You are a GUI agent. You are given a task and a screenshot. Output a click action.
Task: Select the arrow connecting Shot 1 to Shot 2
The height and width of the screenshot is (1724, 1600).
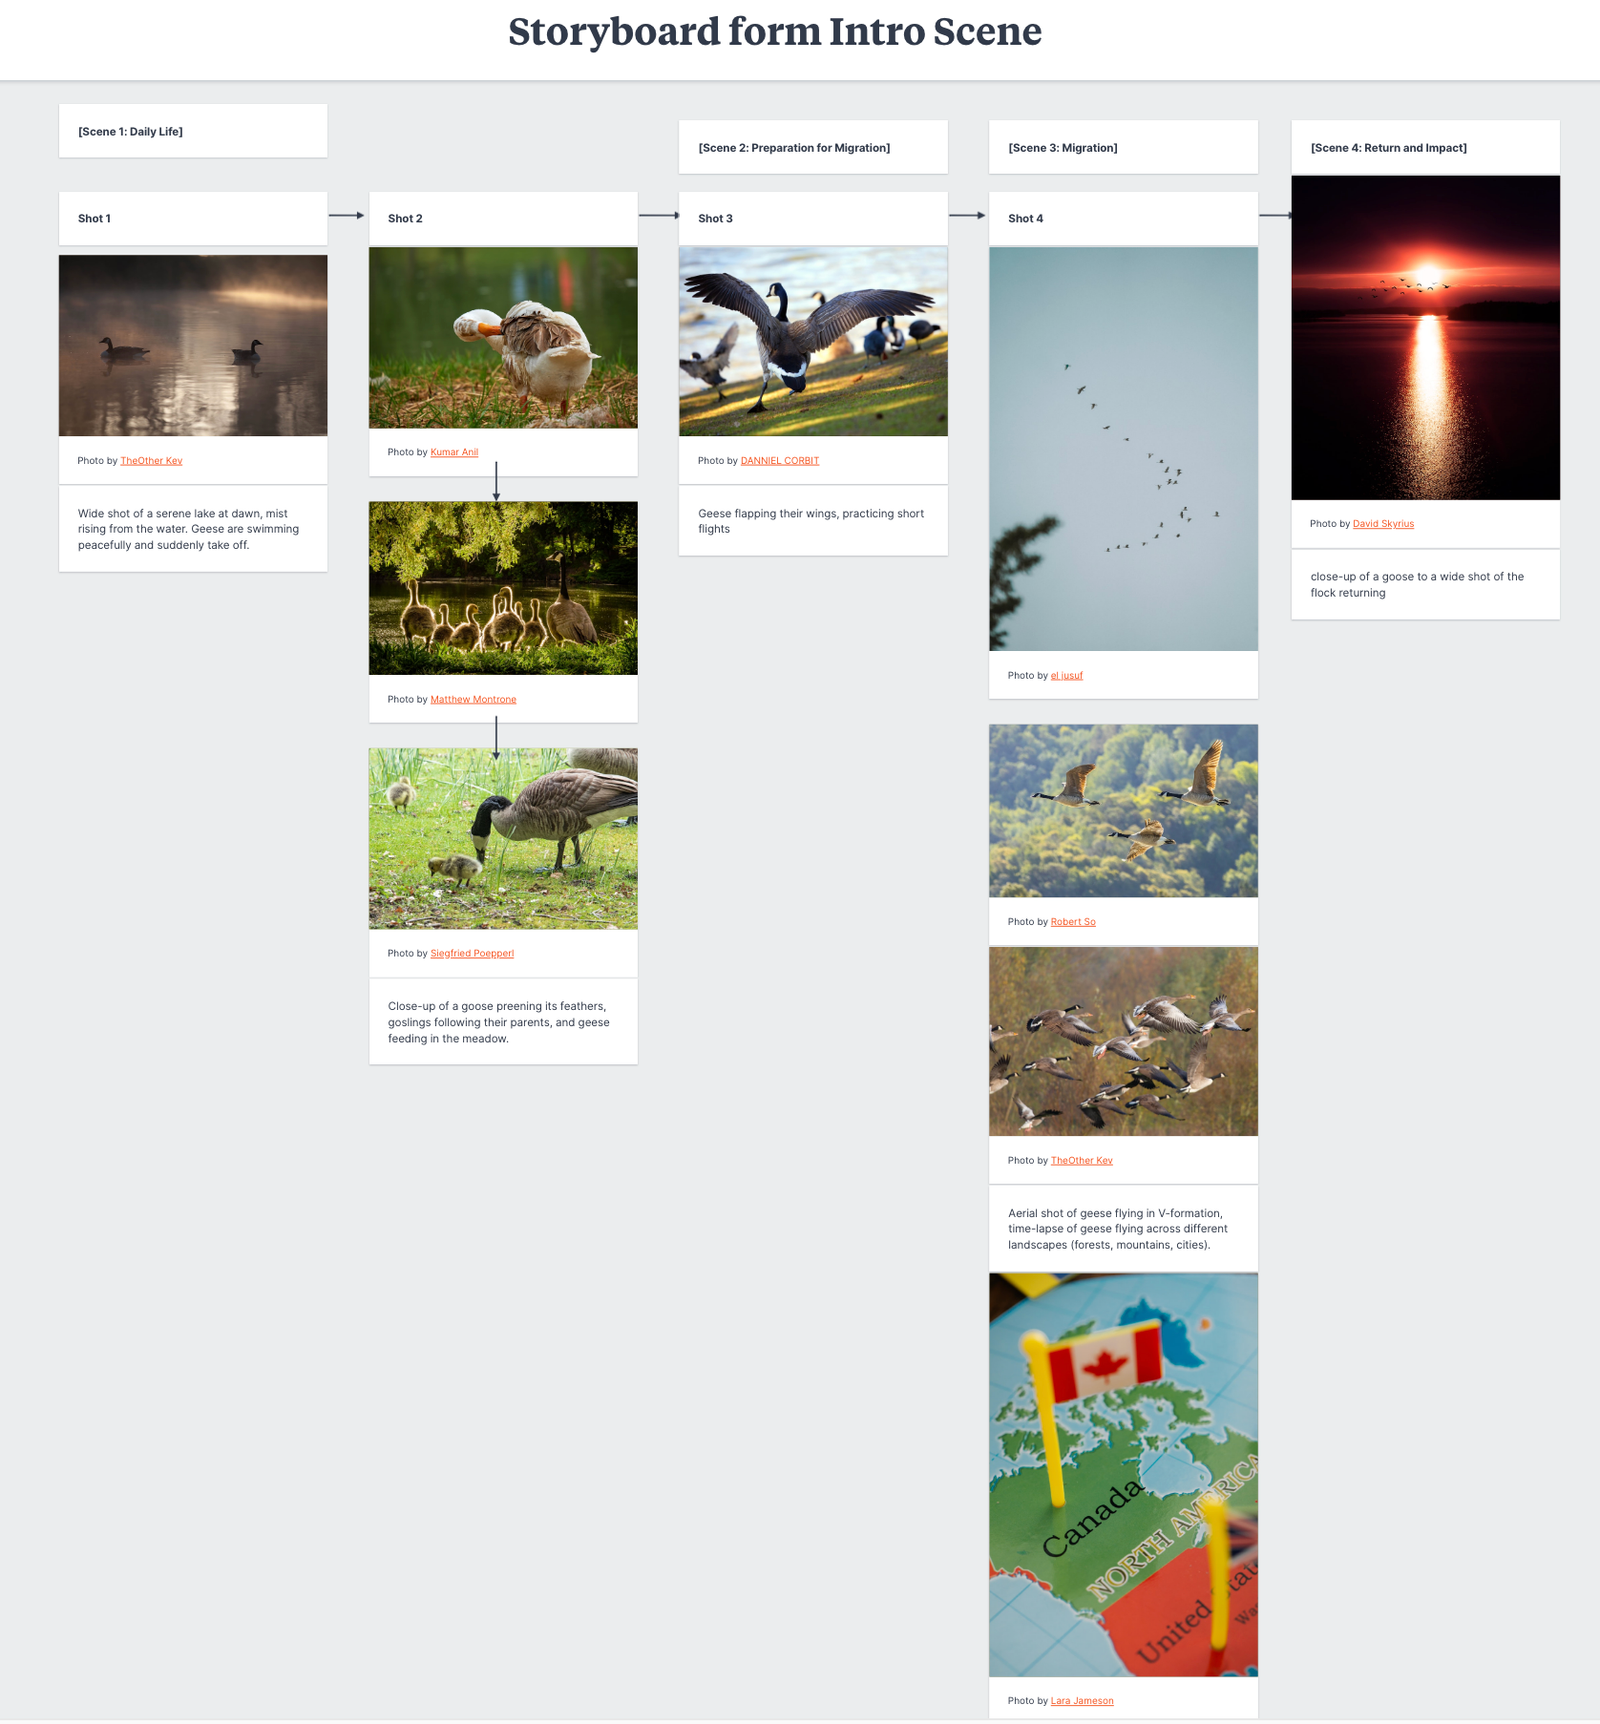(347, 215)
